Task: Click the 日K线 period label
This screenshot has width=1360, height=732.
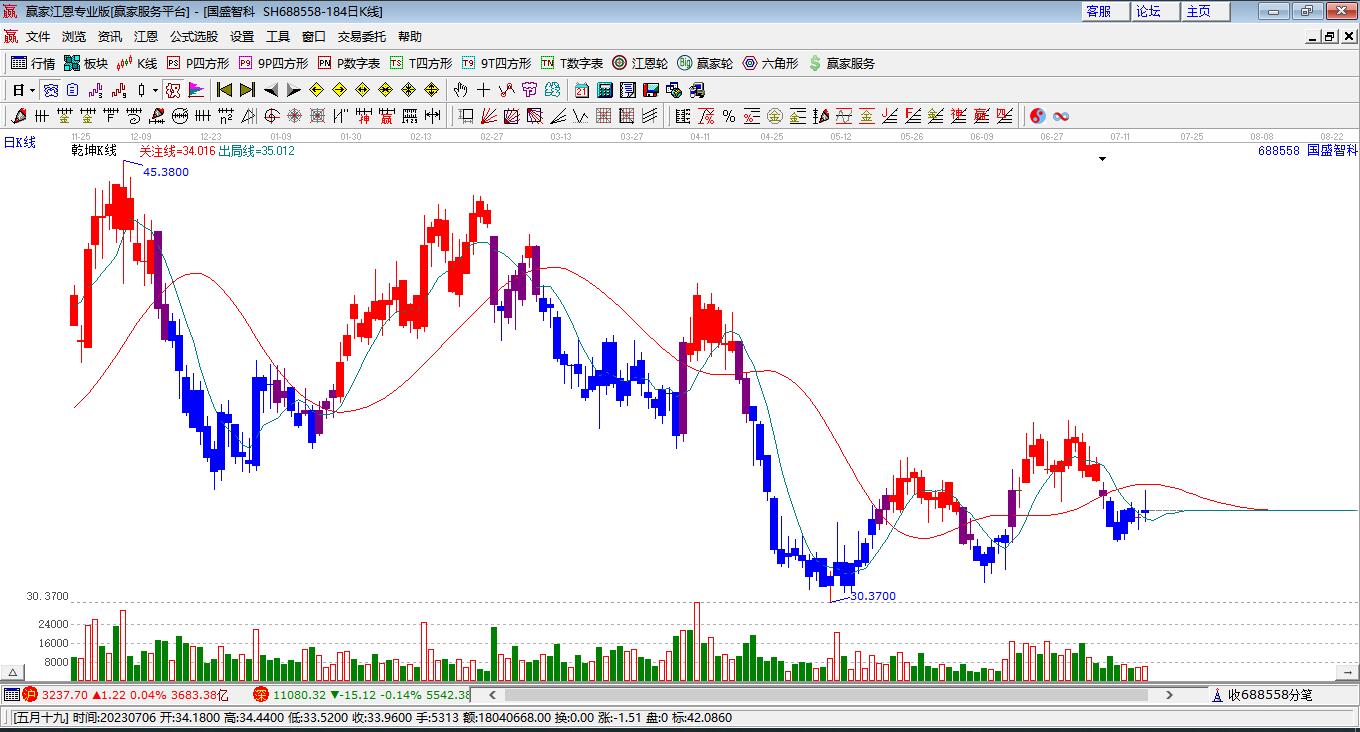Action: tap(19, 143)
